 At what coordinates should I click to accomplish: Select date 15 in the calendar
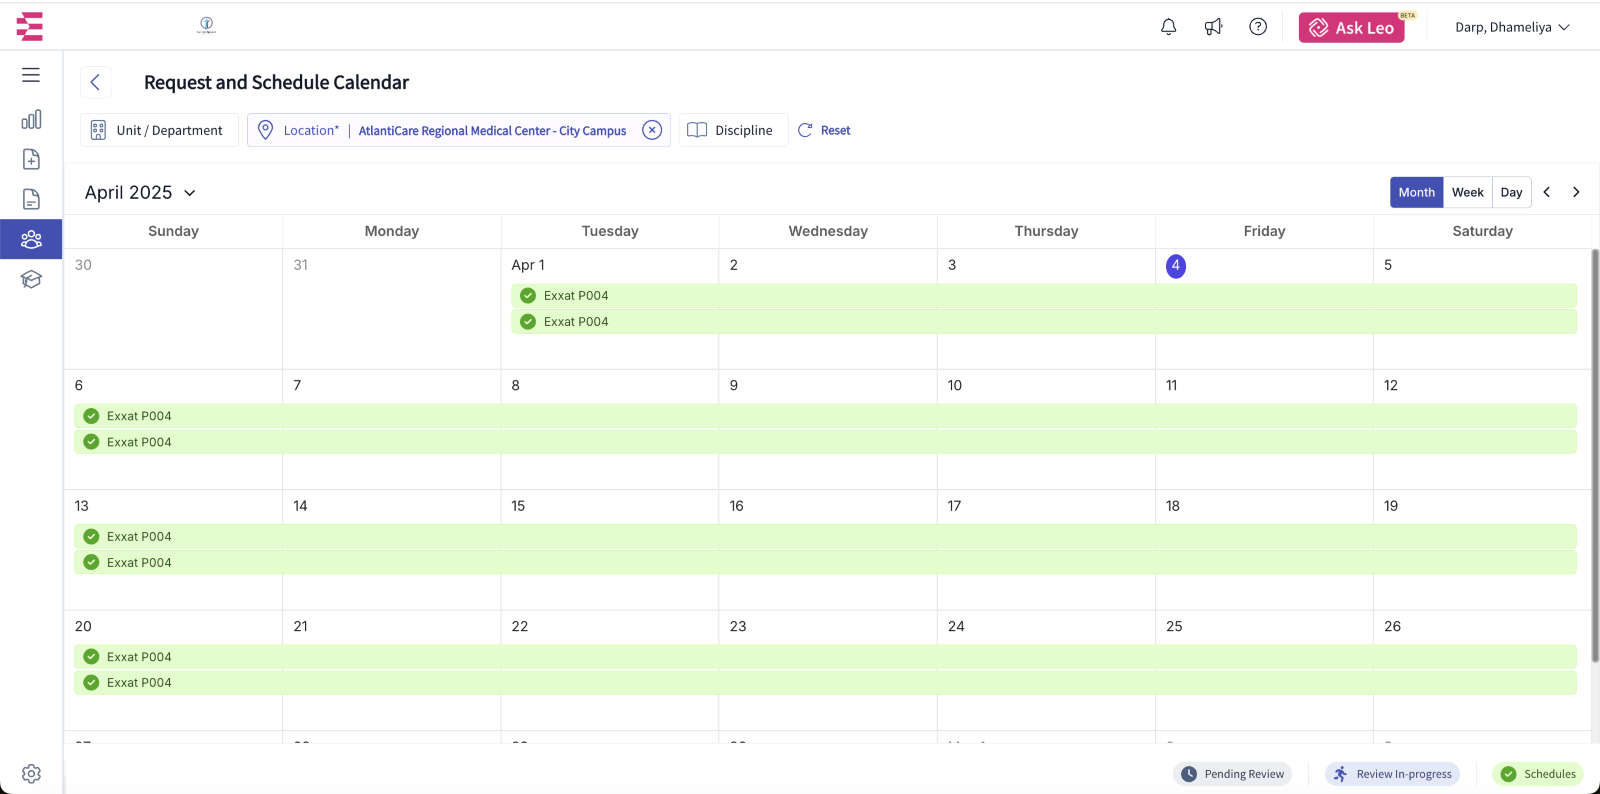[518, 506]
